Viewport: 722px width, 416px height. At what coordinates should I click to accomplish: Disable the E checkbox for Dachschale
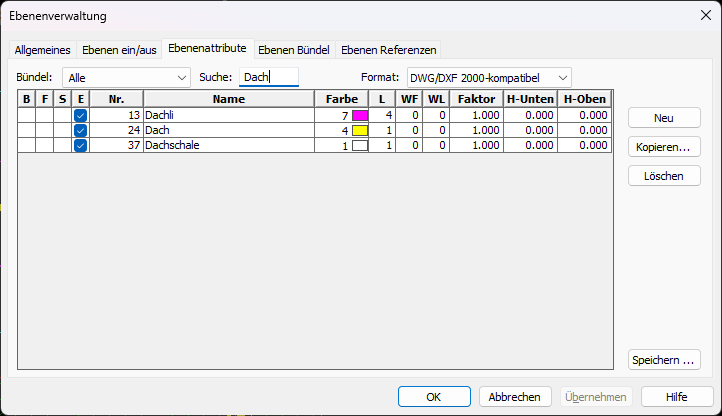[x=80, y=146]
